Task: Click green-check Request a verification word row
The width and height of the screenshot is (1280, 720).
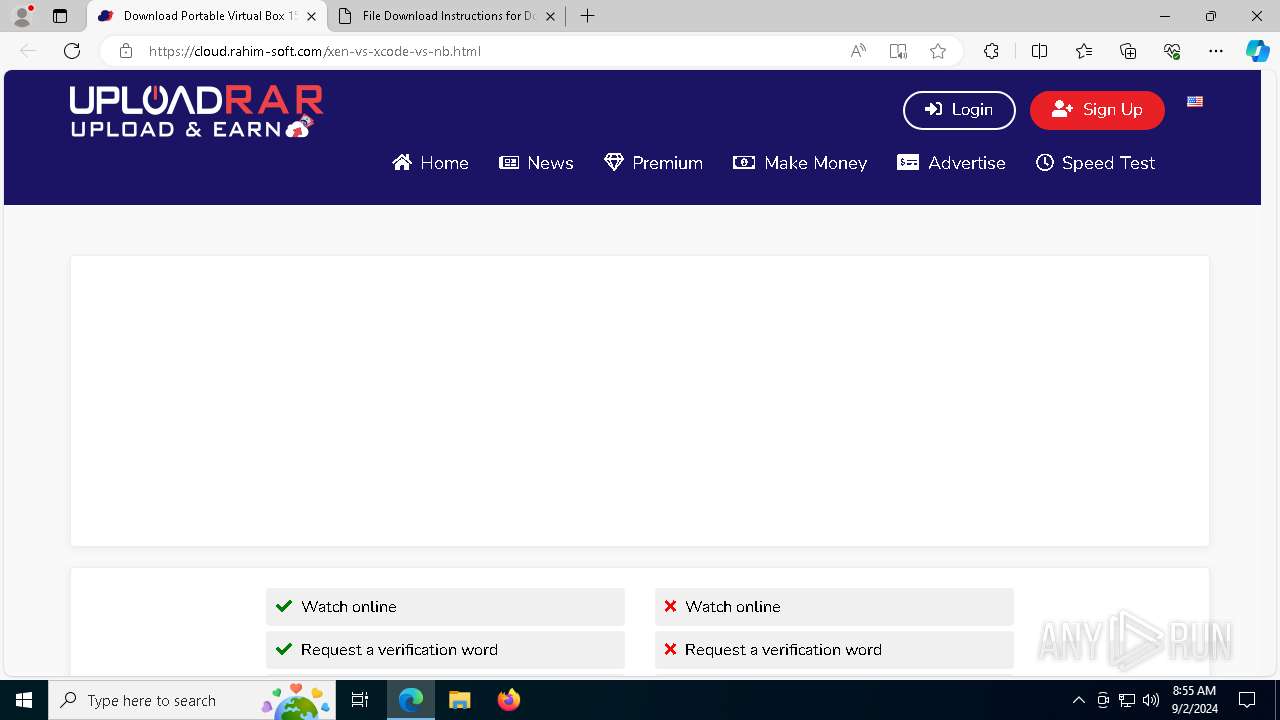Action: pyautogui.click(x=445, y=650)
